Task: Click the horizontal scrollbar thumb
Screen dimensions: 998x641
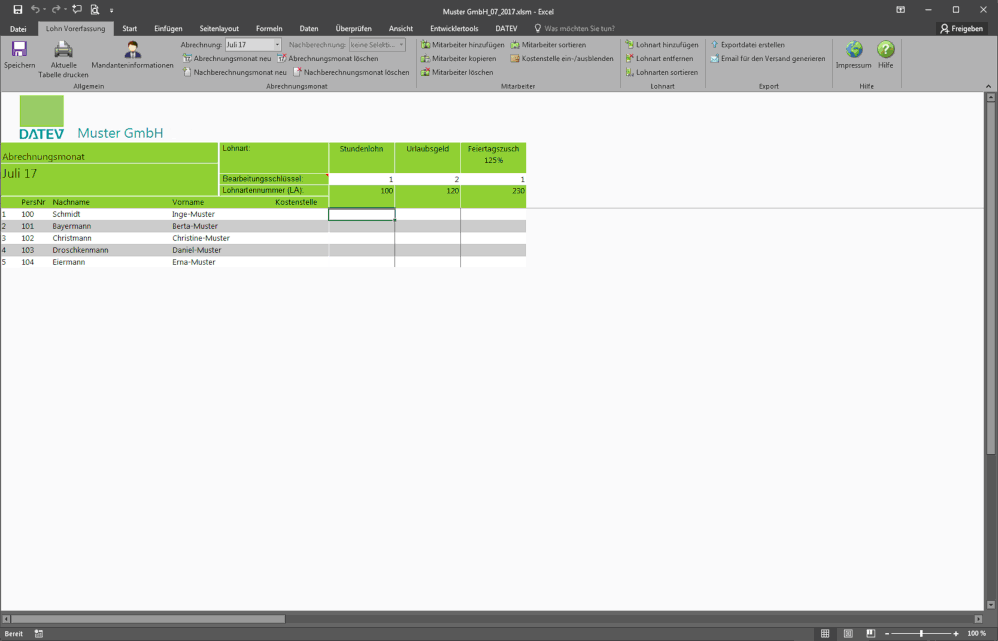Action: 148,619
